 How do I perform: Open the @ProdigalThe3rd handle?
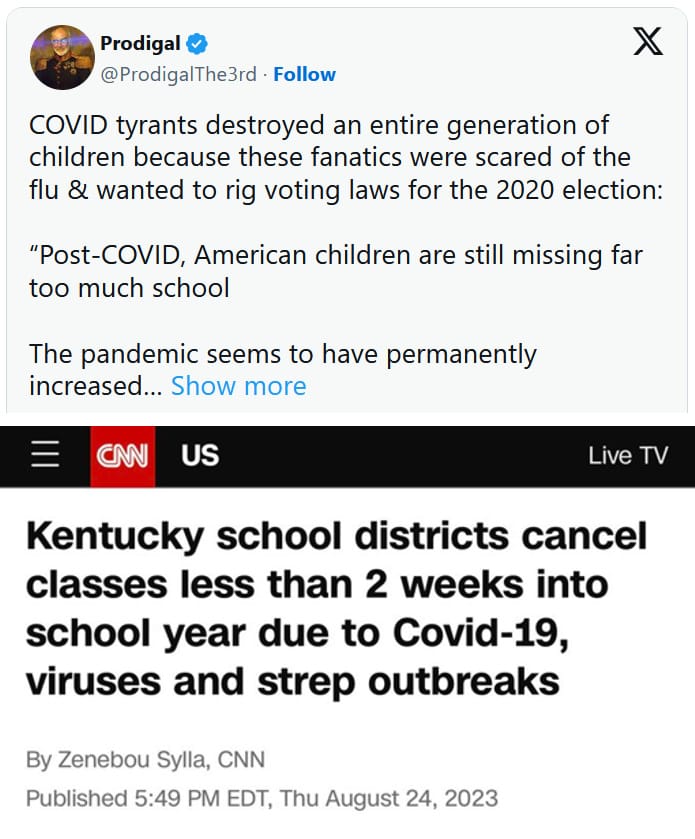(179, 74)
